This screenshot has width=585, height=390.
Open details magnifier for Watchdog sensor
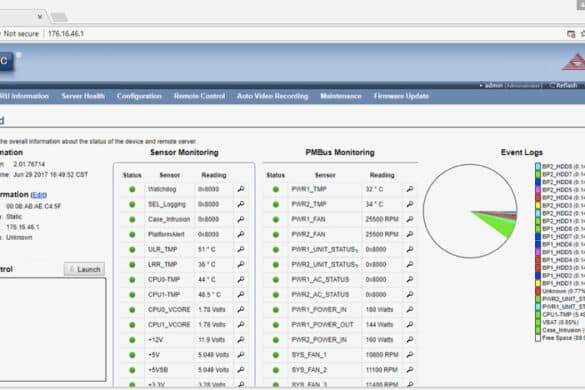click(x=241, y=189)
